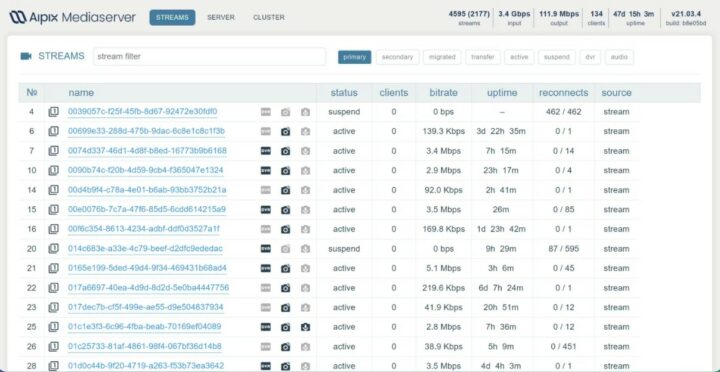The width and height of the screenshot is (720, 372).
Task: Open stream 0074d337-46d1-4d8f-b8ed-16773b9b6168
Action: pyautogui.click(x=147, y=151)
